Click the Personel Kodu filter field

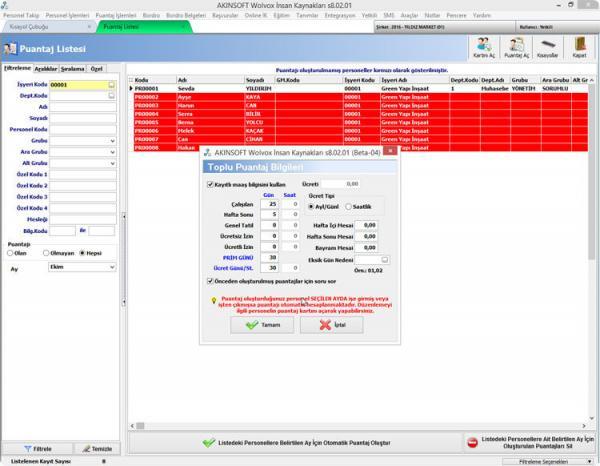(x=83, y=129)
